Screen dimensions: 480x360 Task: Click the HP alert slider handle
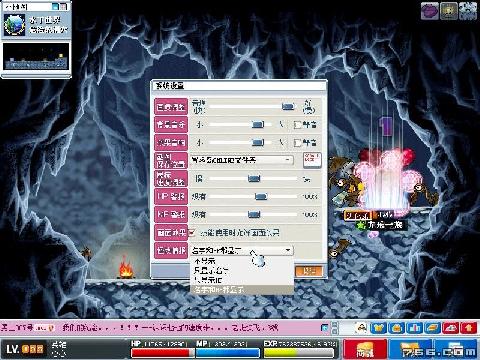point(261,196)
